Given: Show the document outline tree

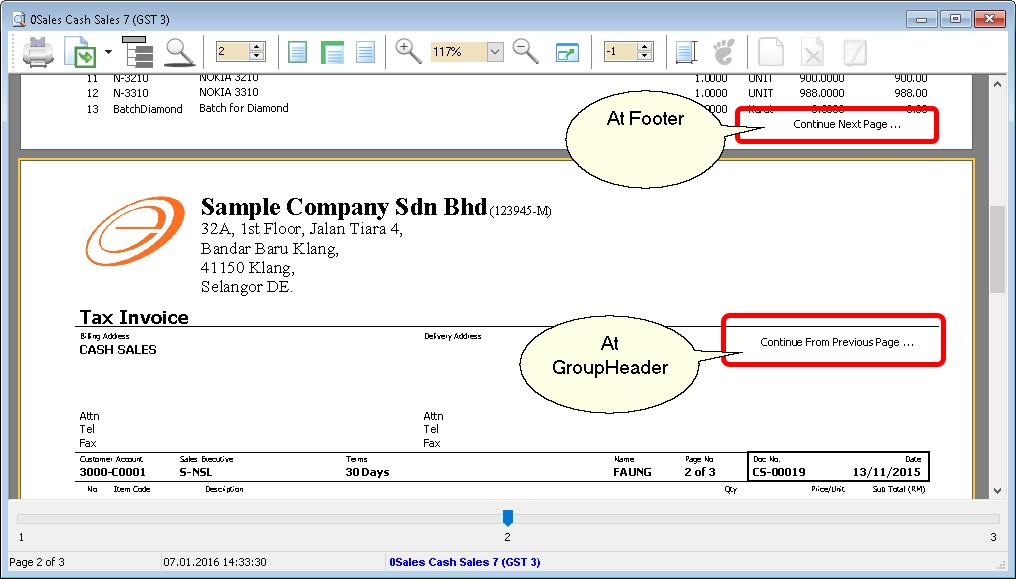Looking at the screenshot, I should click(137, 52).
